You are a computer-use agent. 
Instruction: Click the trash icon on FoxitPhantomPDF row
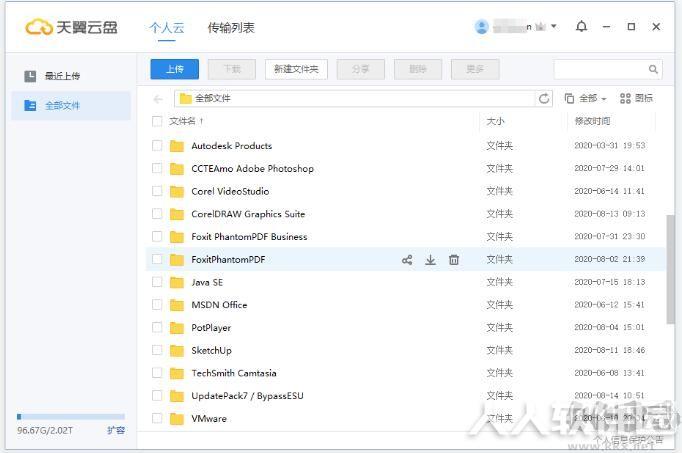point(454,260)
